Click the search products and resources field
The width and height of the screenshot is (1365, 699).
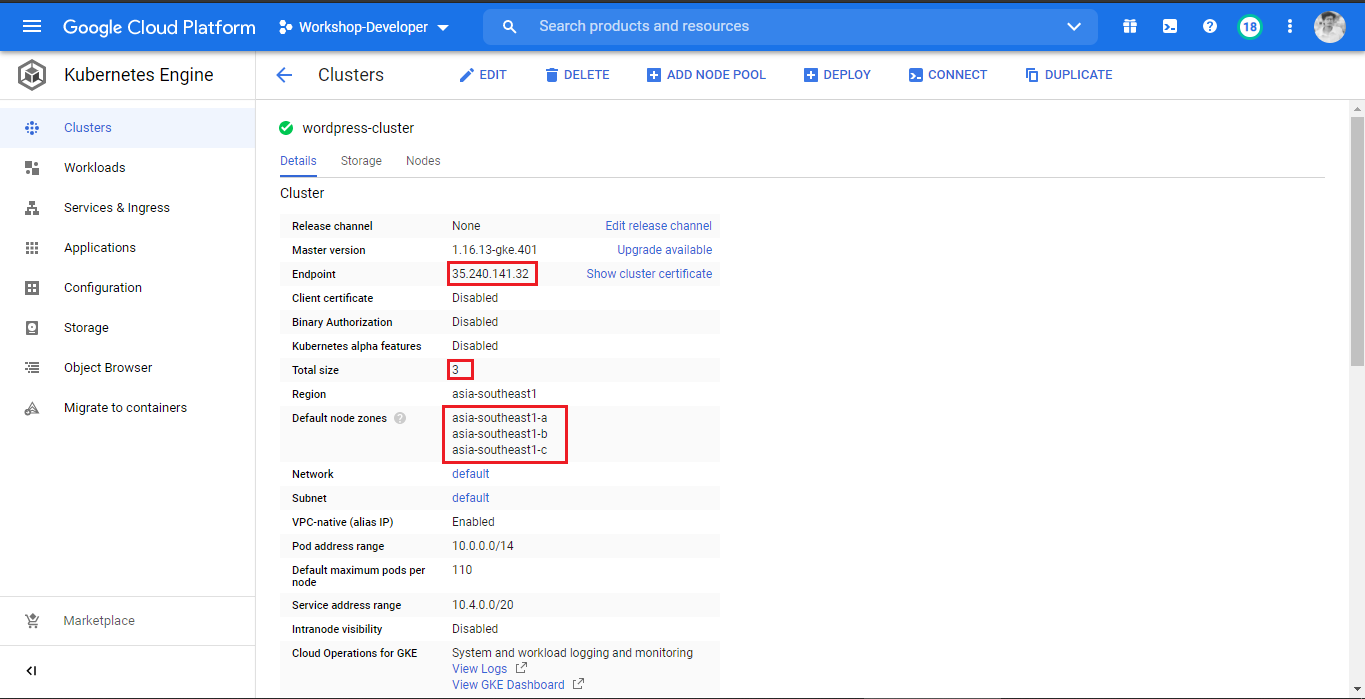coord(790,27)
